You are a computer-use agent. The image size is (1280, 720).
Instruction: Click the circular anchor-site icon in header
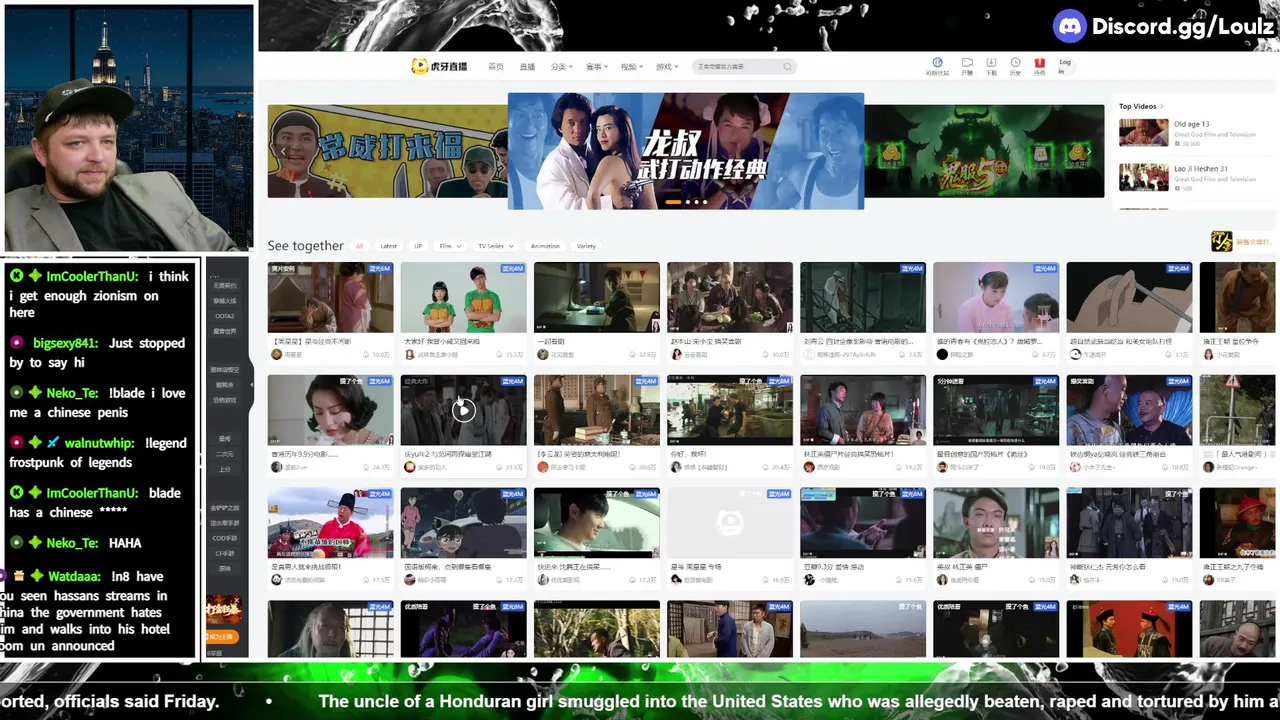click(937, 63)
